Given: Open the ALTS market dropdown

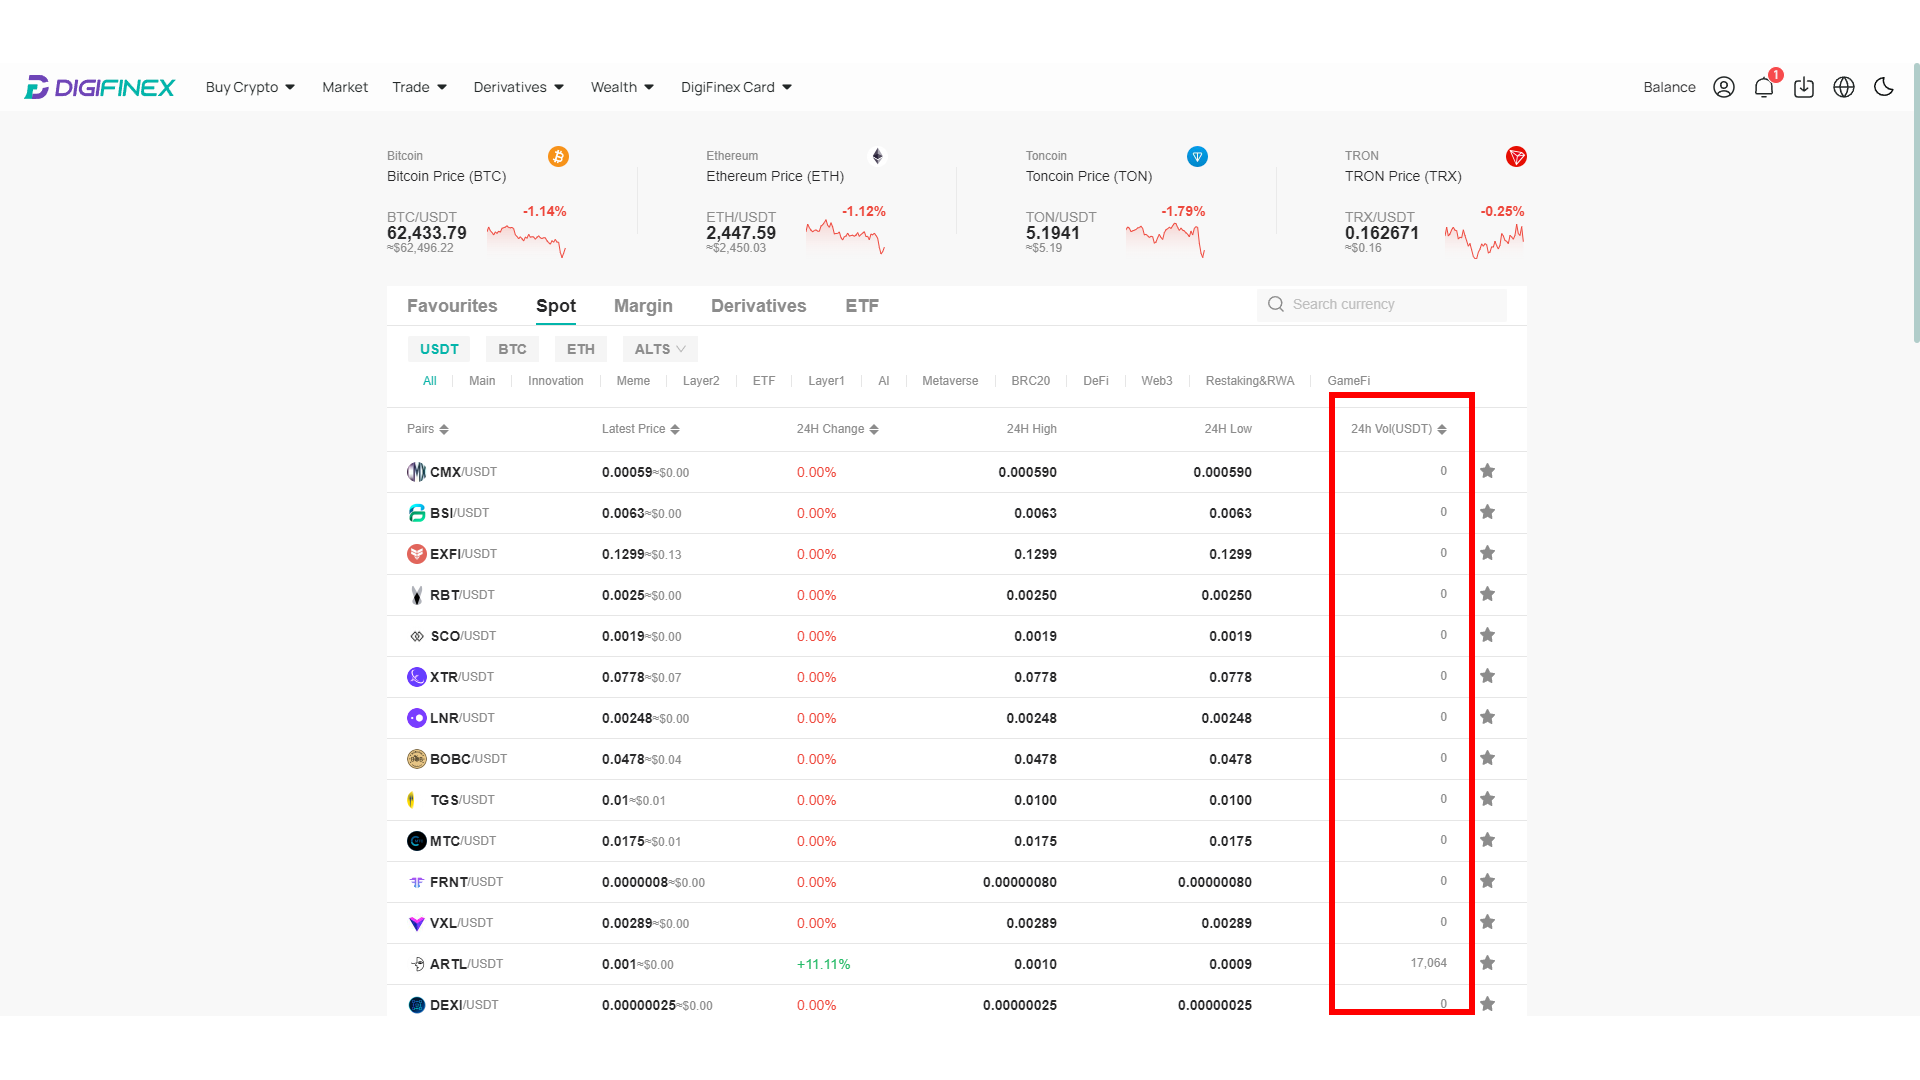Looking at the screenshot, I should point(660,349).
